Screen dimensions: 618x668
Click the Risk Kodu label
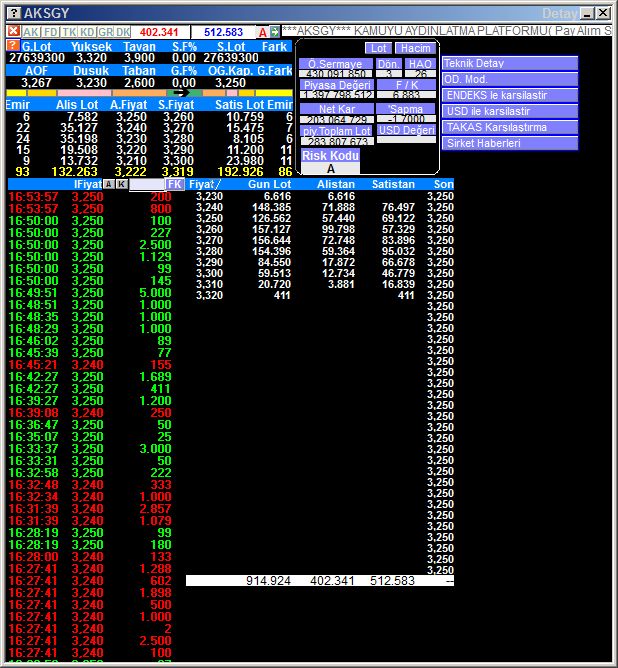[331, 155]
